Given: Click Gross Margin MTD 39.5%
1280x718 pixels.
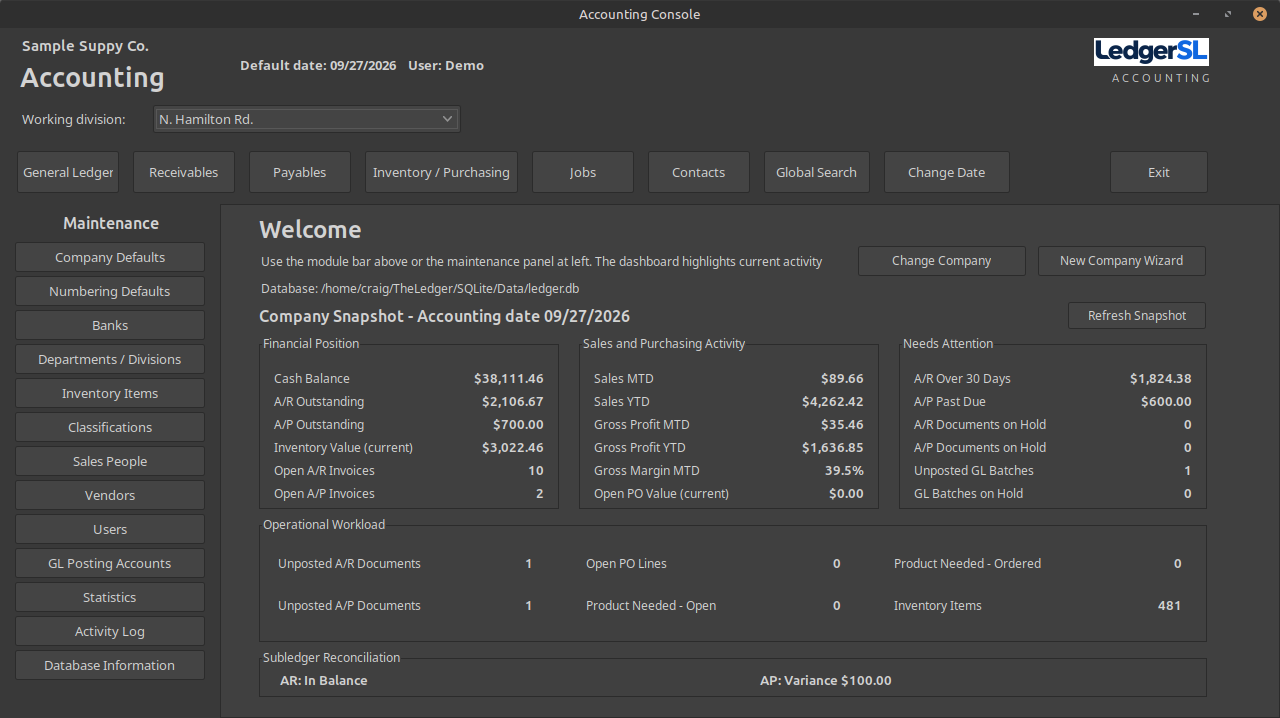Looking at the screenshot, I should [844, 471].
